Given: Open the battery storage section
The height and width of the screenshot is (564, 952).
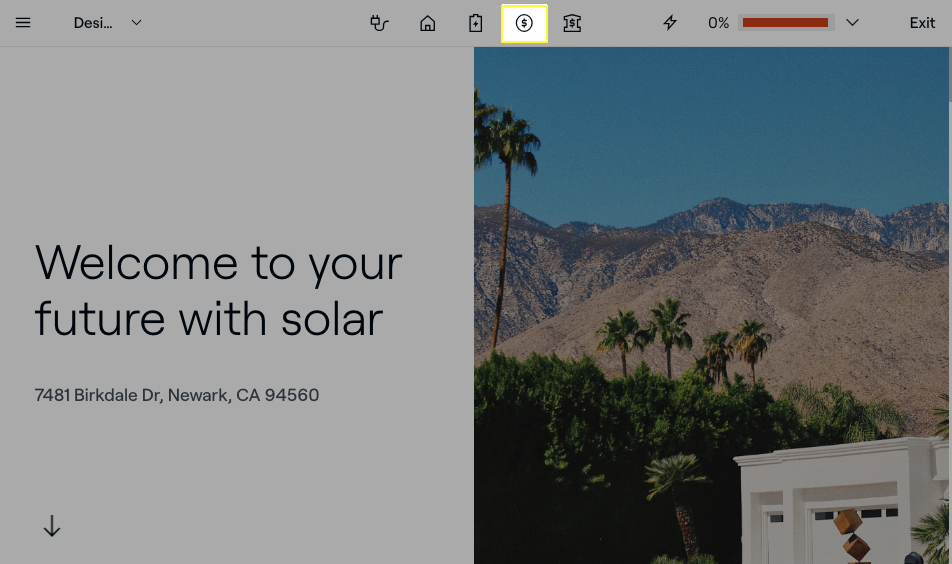Looking at the screenshot, I should pyautogui.click(x=476, y=23).
